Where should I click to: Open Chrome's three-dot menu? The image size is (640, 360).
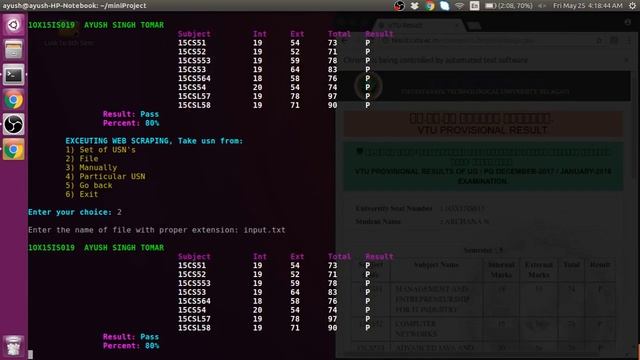[x=629, y=40]
